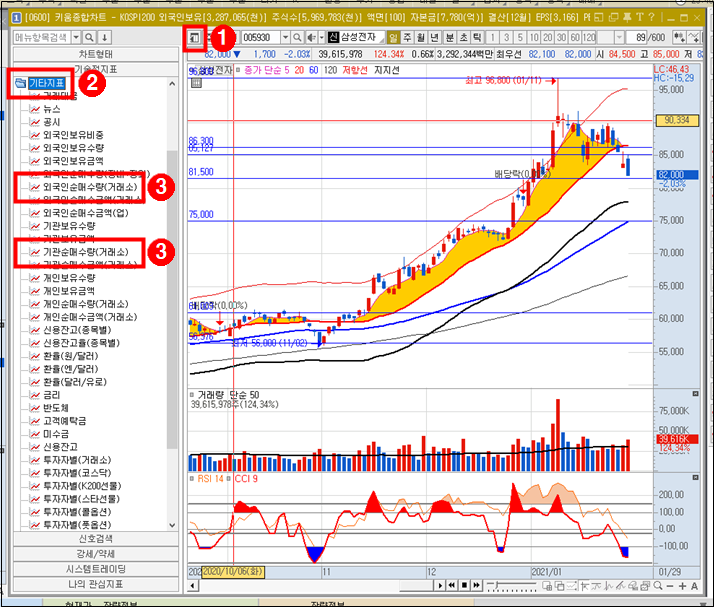Open the stock code 005930 dropdown

(285, 37)
